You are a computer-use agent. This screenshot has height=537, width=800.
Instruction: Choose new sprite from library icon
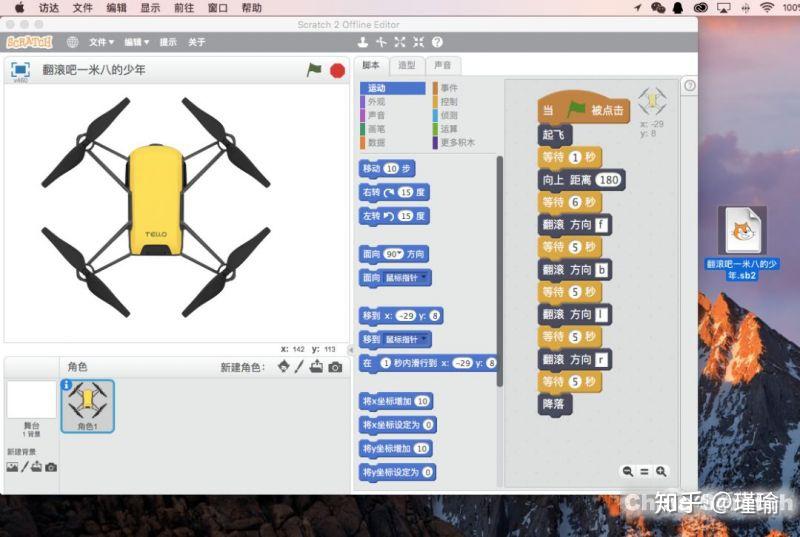[x=284, y=366]
